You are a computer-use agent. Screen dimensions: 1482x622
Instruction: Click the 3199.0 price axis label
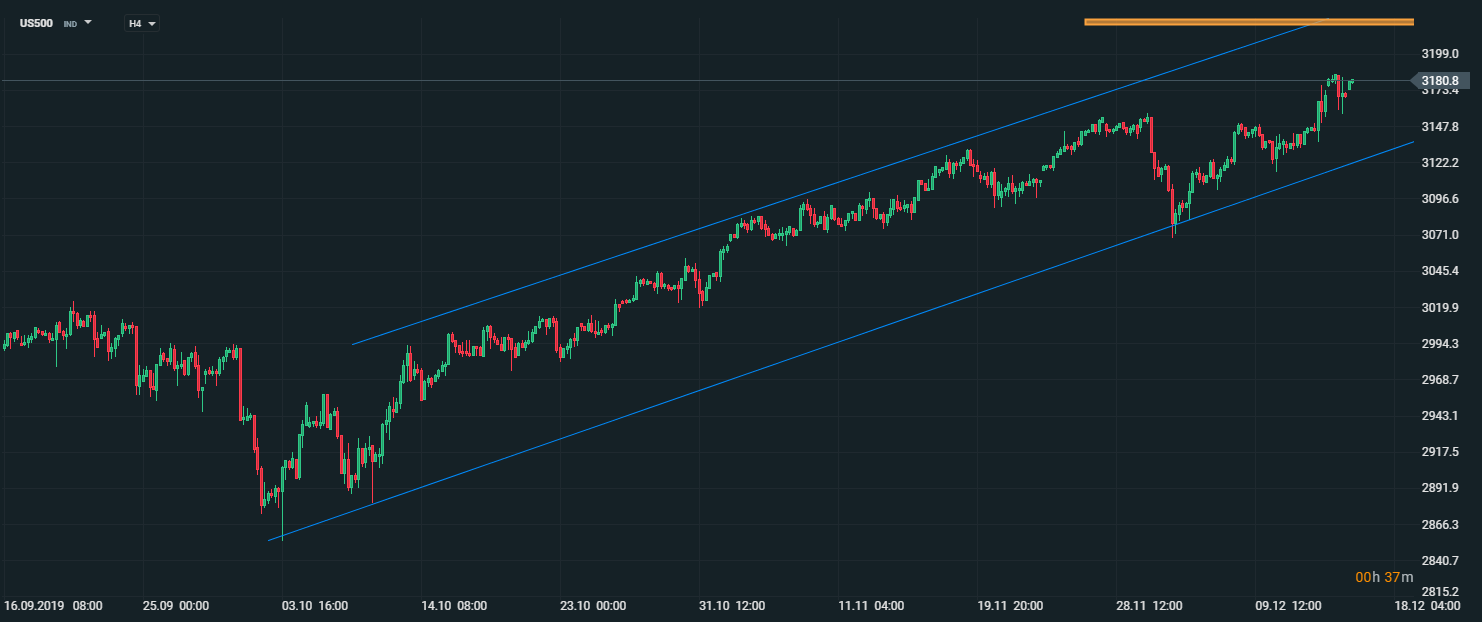pyautogui.click(x=1438, y=54)
